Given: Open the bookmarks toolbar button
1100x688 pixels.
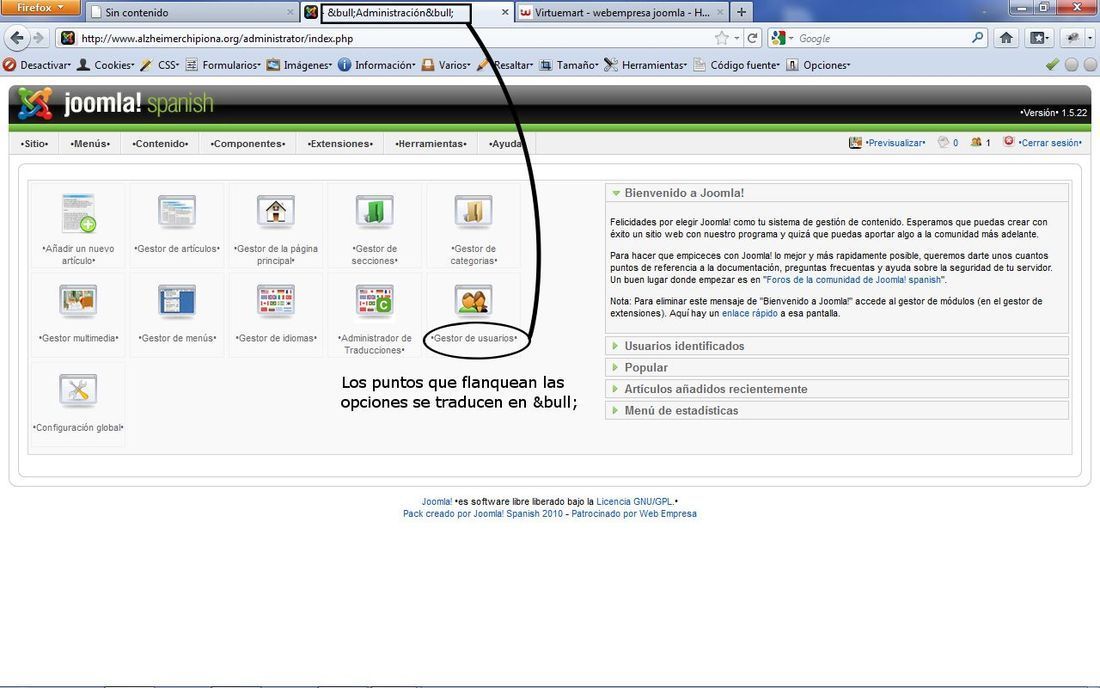Looking at the screenshot, I should pyautogui.click(x=1038, y=38).
